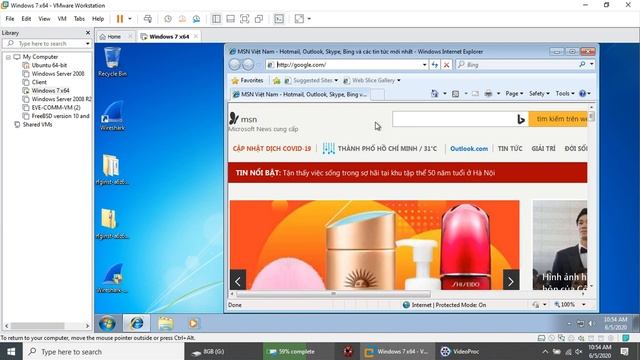
Task: Click the library horizontal scrollbar thumb
Action: (37, 326)
